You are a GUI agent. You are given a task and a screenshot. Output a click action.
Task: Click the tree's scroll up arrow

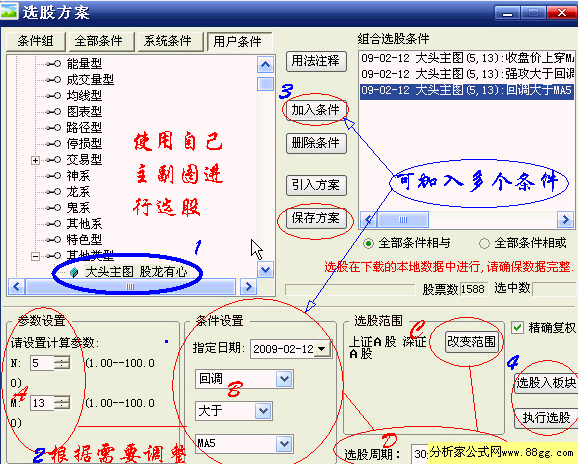point(265,65)
